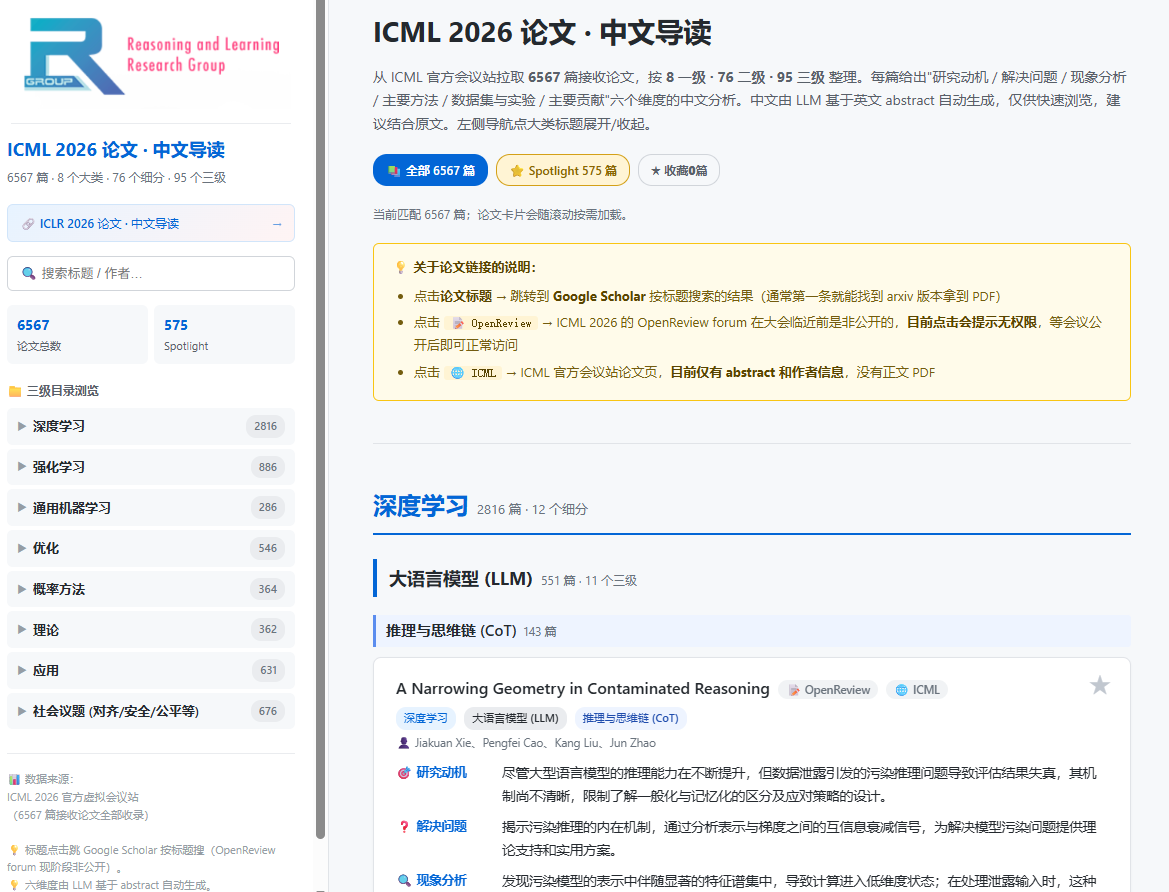1169x892 pixels.
Task: Click the arrow on the ICLR 2026 link
Action: pyautogui.click(x=277, y=224)
